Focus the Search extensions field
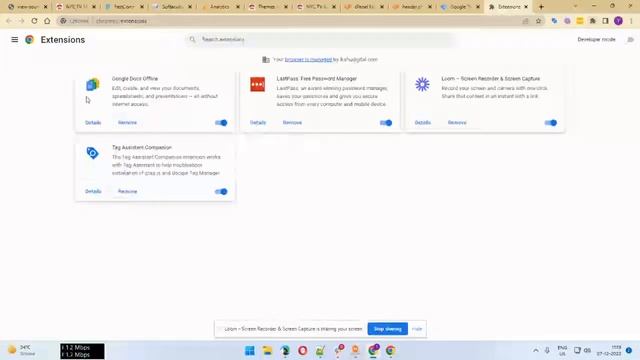Viewport: 640px width, 360px height. [320, 39]
